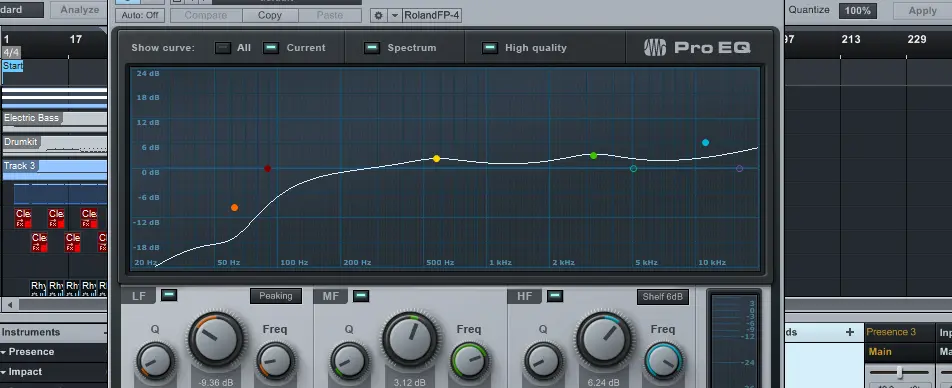The image size is (952, 388).
Task: Open the Instruments panel header
Action: (53, 332)
